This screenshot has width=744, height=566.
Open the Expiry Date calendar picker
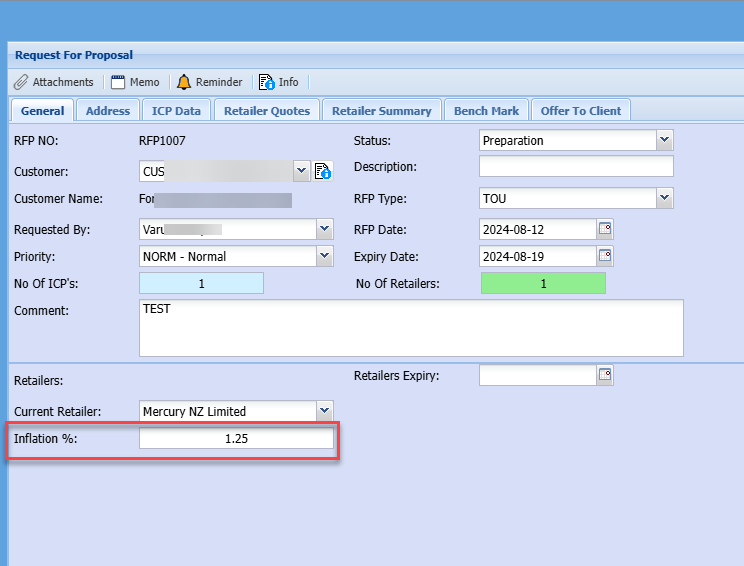[x=605, y=256]
